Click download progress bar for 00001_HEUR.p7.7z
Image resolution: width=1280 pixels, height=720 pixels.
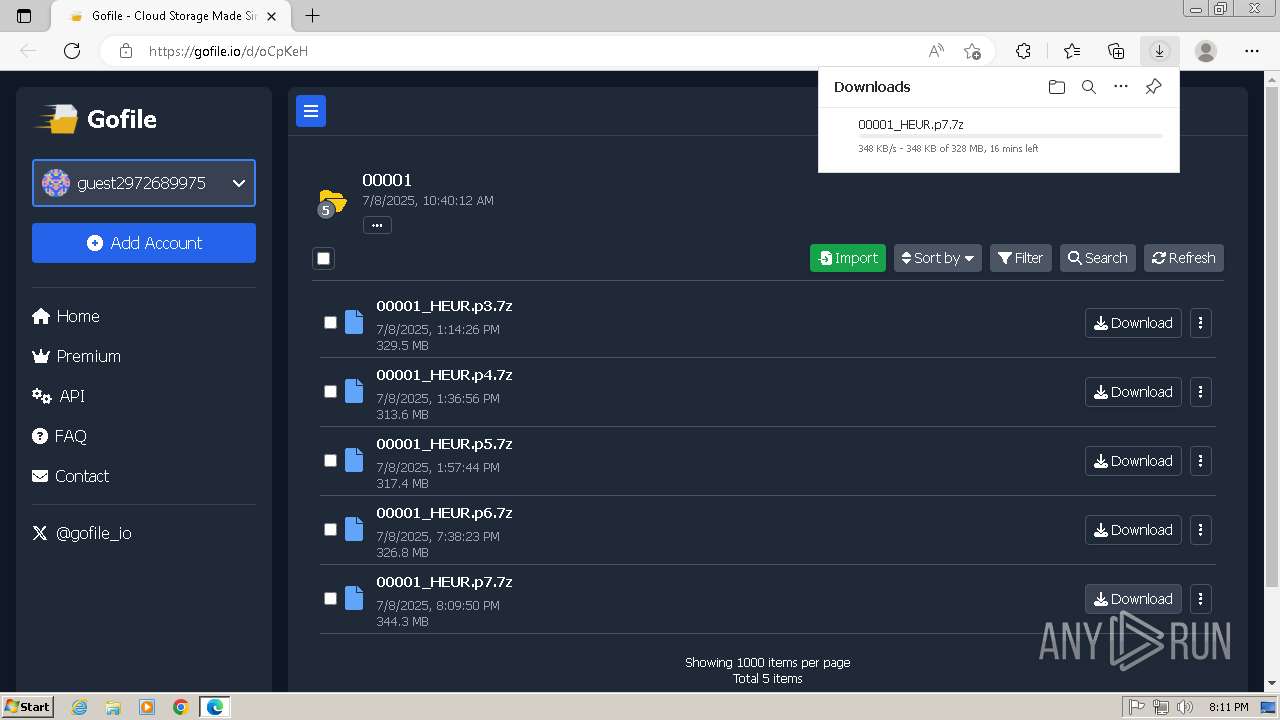1010,136
